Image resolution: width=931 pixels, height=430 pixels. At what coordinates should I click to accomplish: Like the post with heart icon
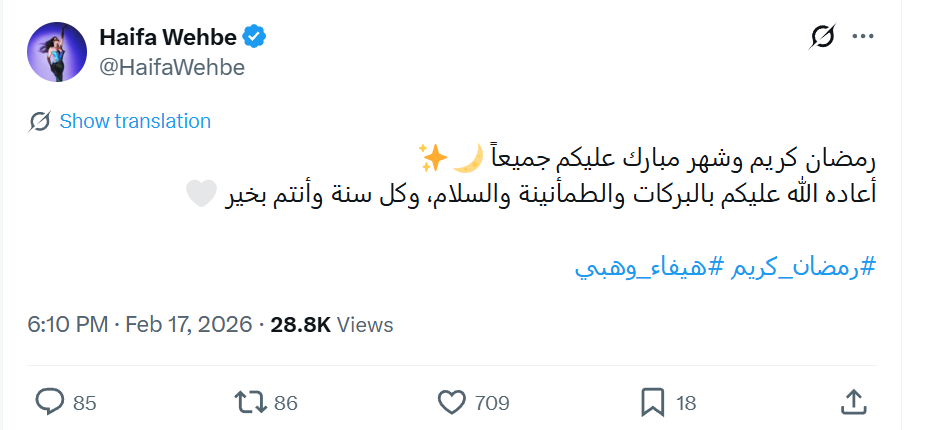pyautogui.click(x=453, y=402)
